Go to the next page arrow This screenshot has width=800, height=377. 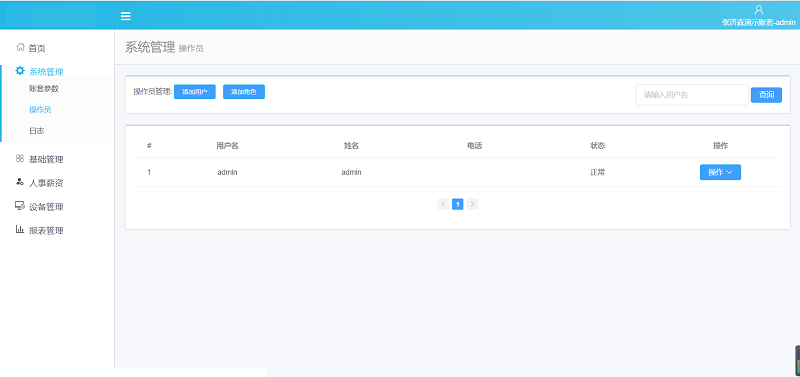(x=472, y=205)
